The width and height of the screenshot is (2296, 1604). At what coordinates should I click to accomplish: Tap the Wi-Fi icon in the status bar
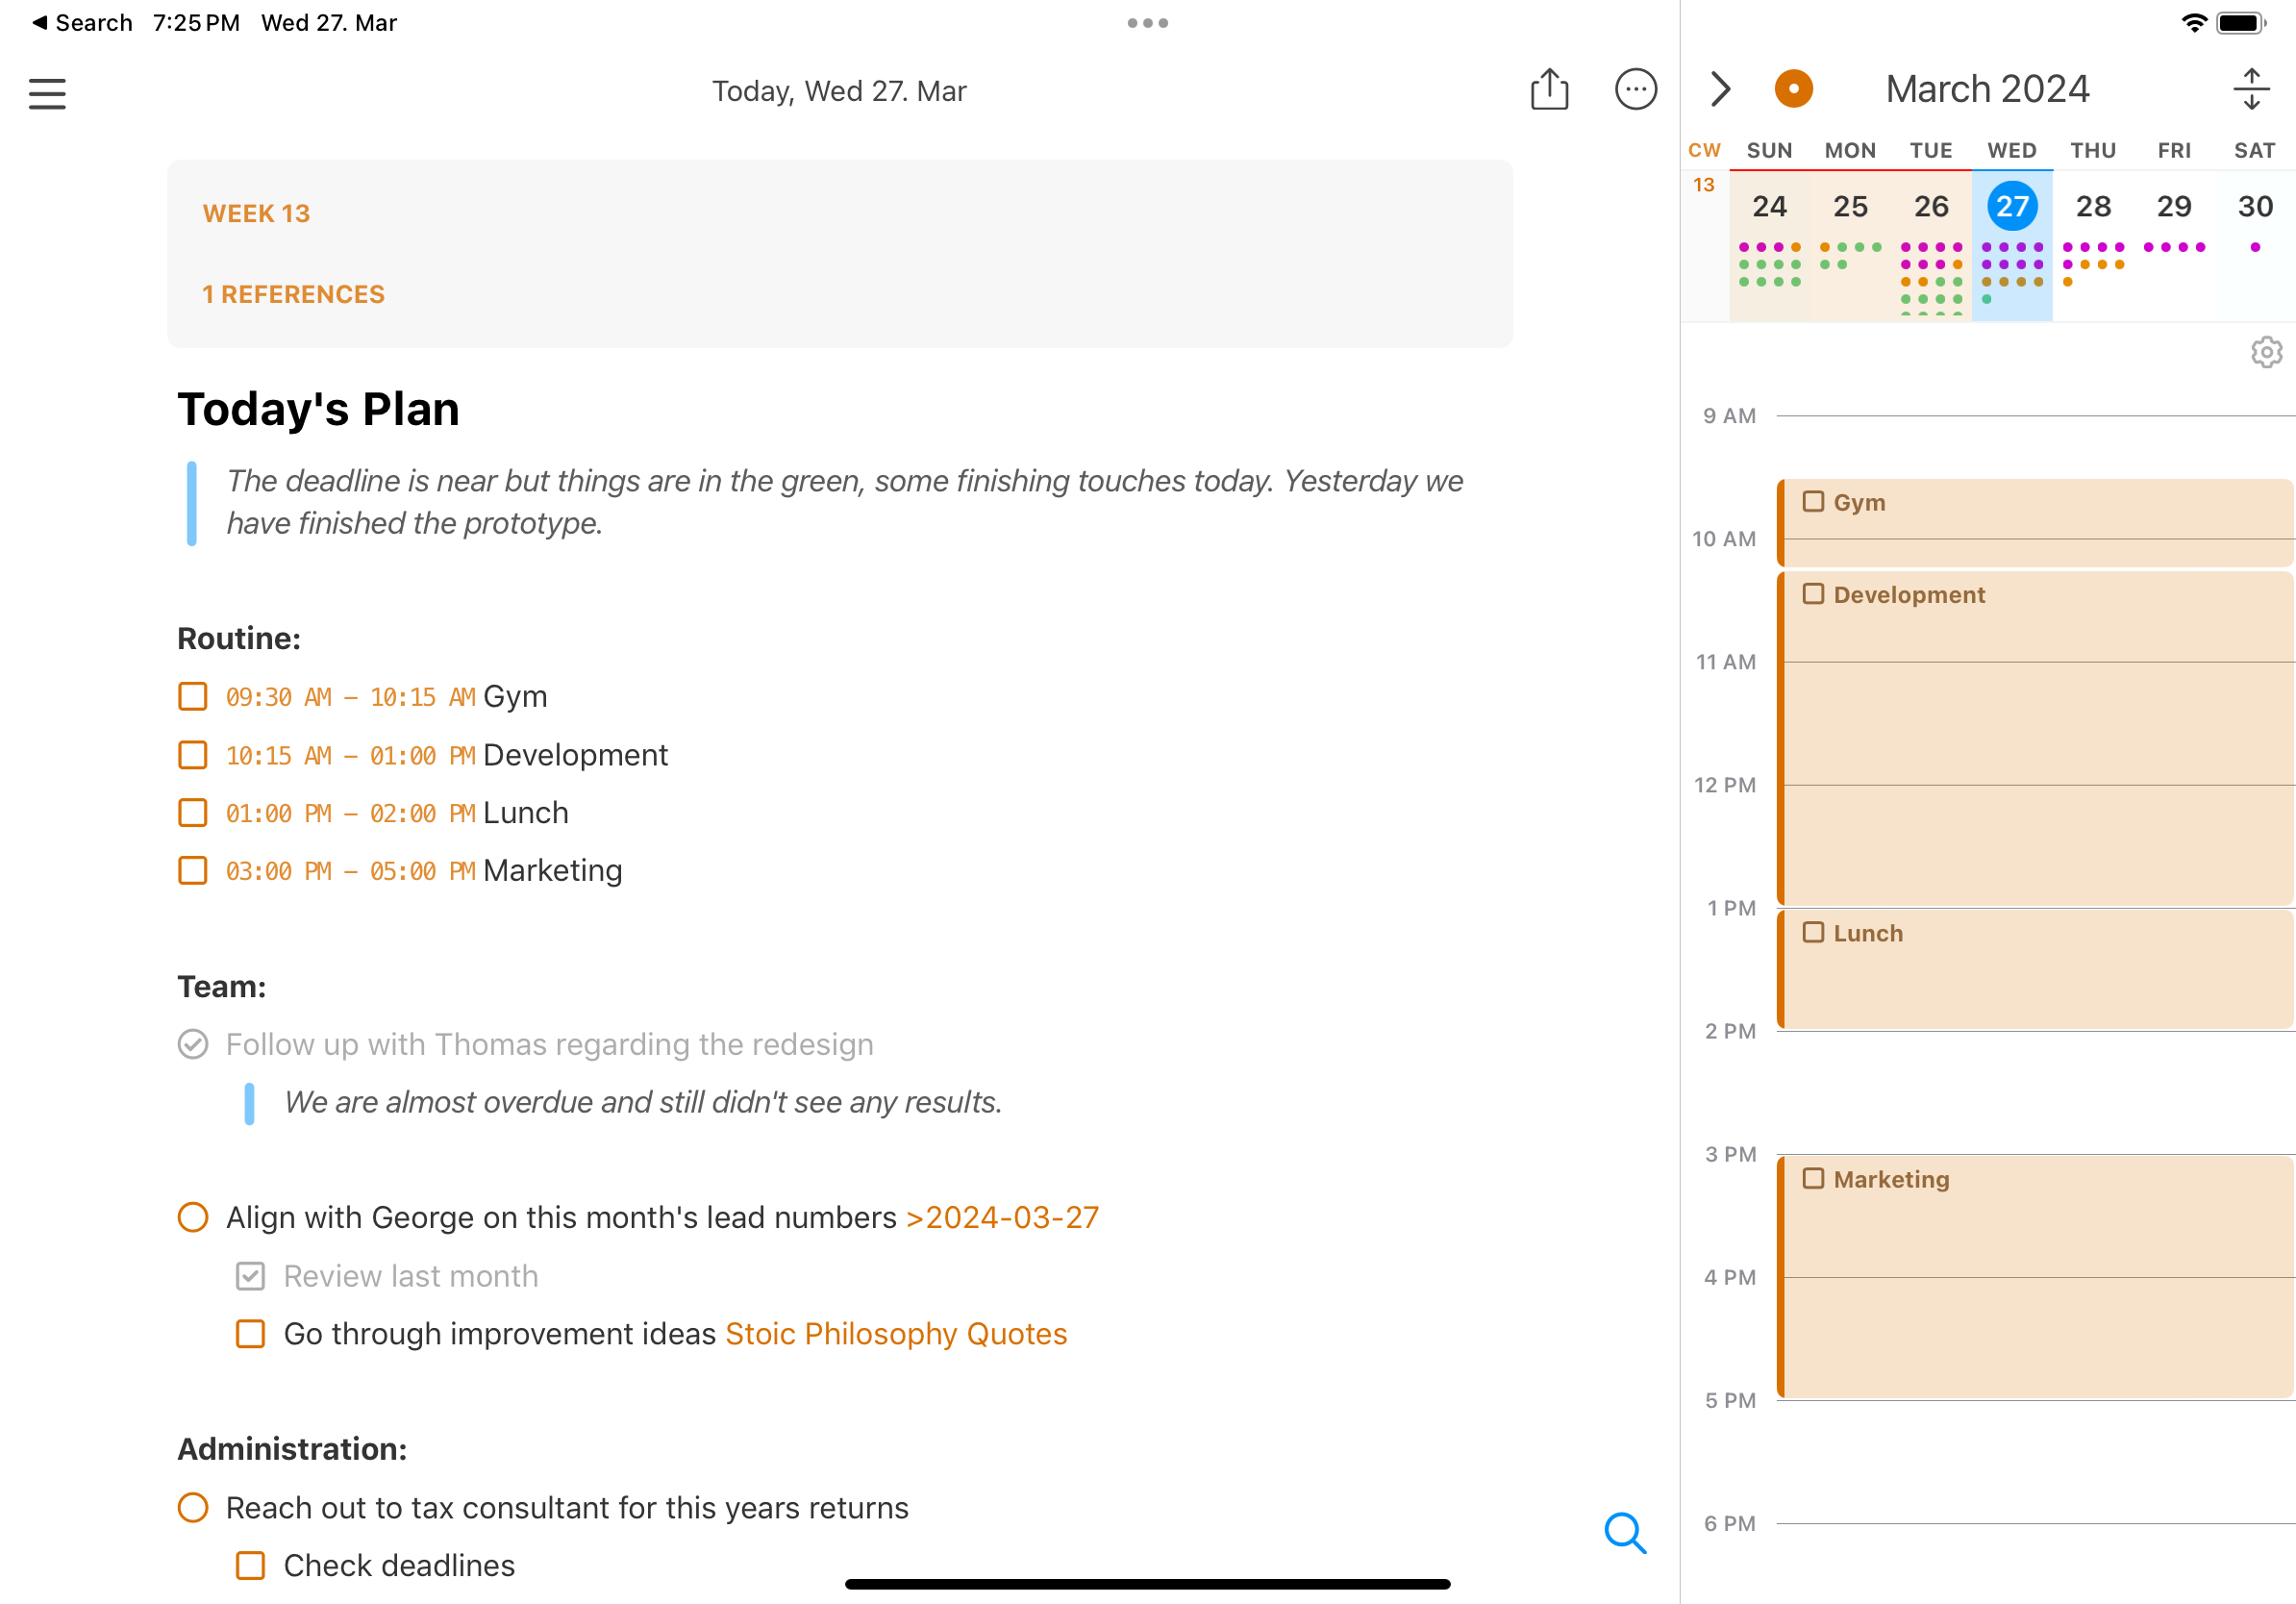(x=2196, y=21)
